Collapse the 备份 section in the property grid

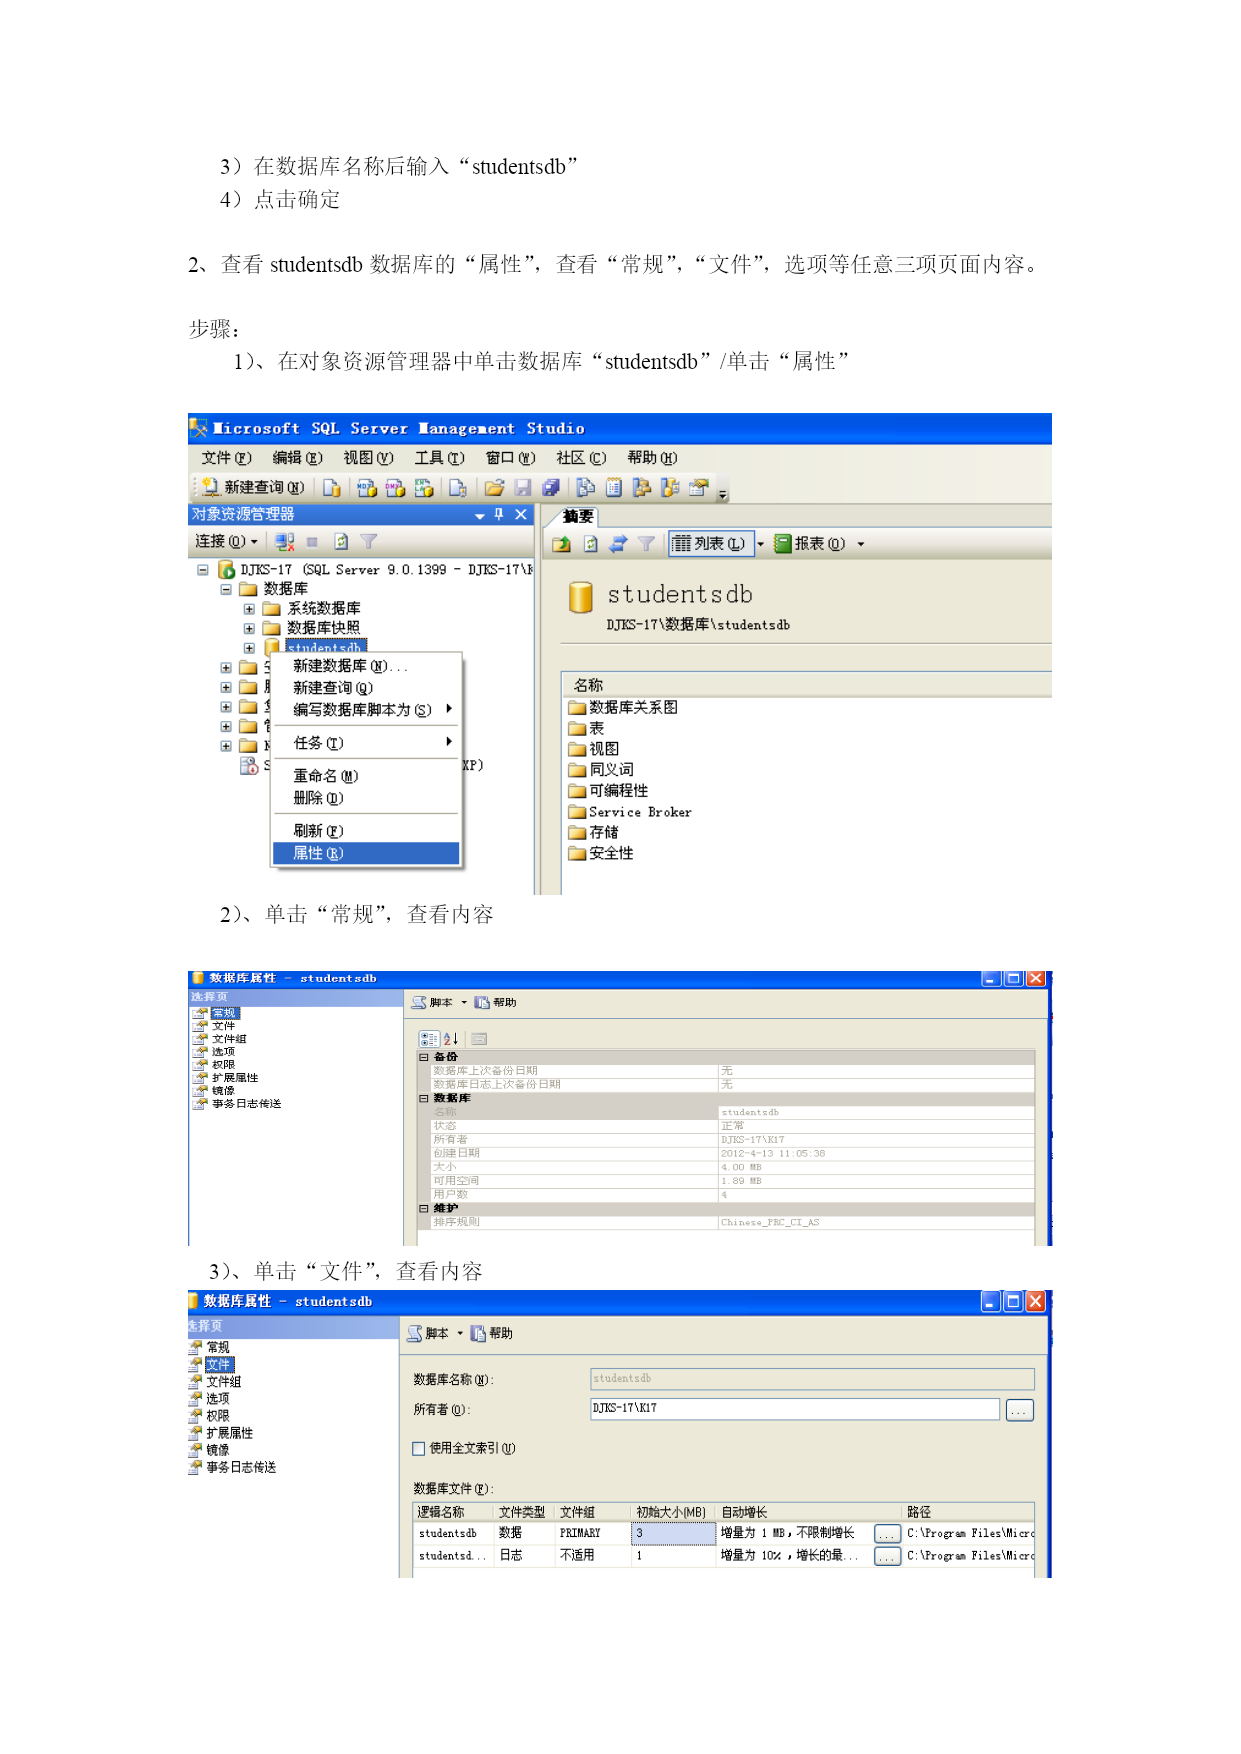[x=424, y=1057]
